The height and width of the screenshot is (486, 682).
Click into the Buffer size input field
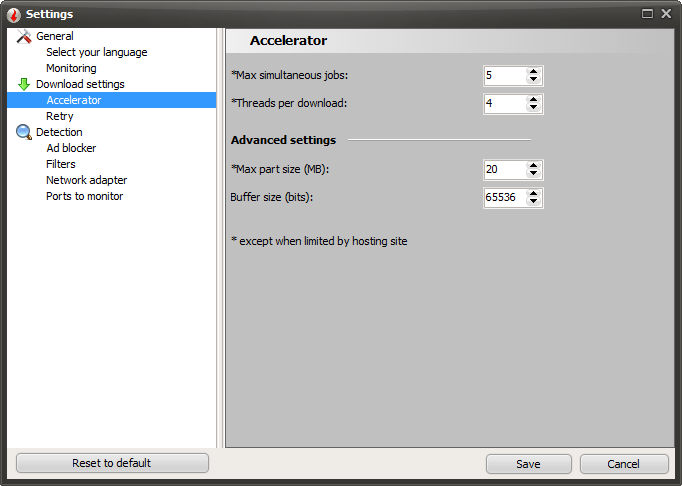click(x=503, y=198)
